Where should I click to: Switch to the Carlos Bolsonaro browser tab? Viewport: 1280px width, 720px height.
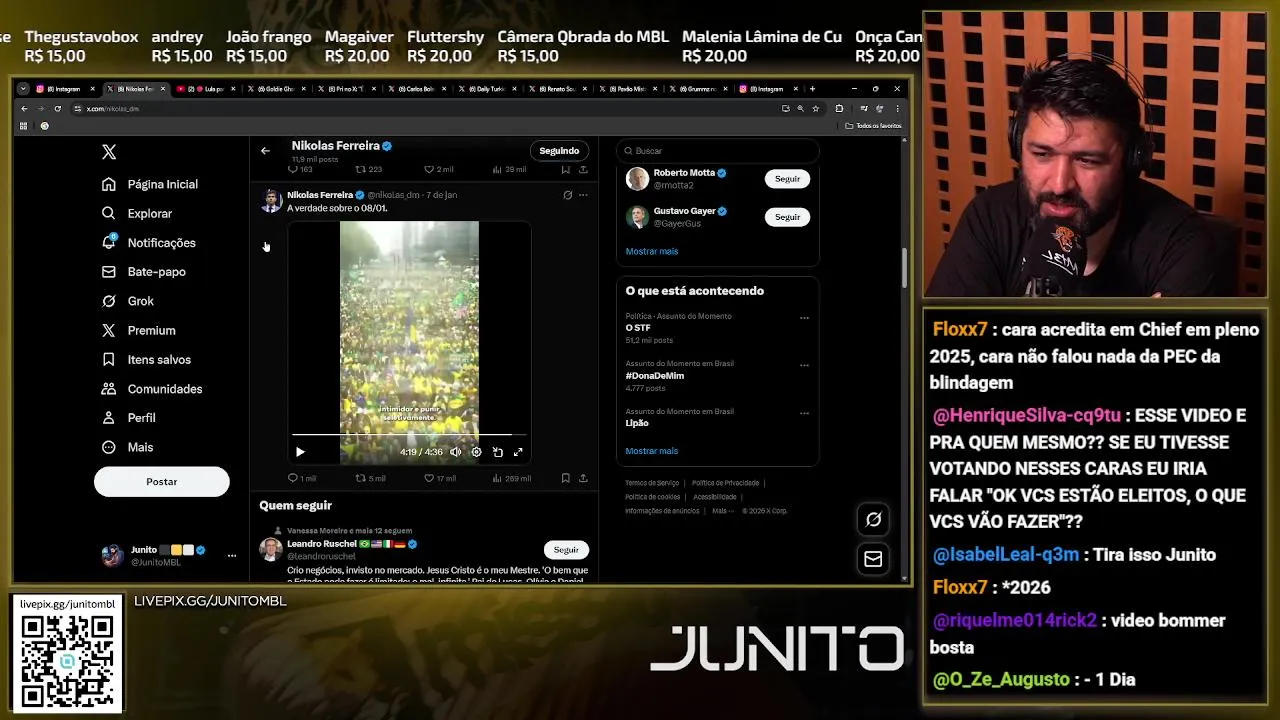(419, 89)
